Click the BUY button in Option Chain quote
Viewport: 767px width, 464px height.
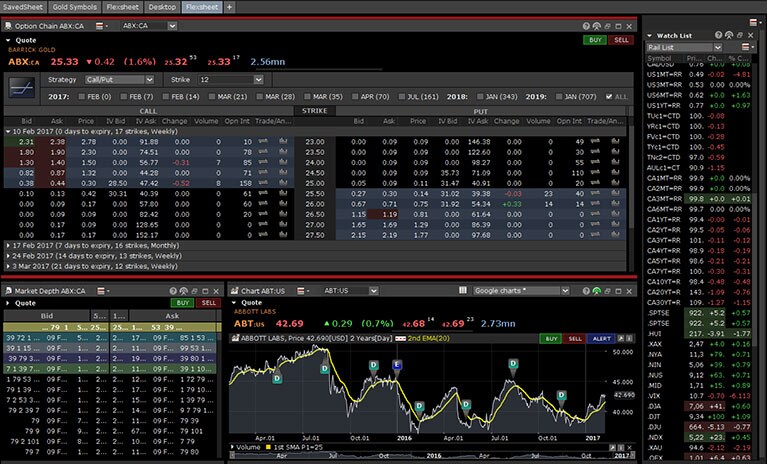click(594, 40)
